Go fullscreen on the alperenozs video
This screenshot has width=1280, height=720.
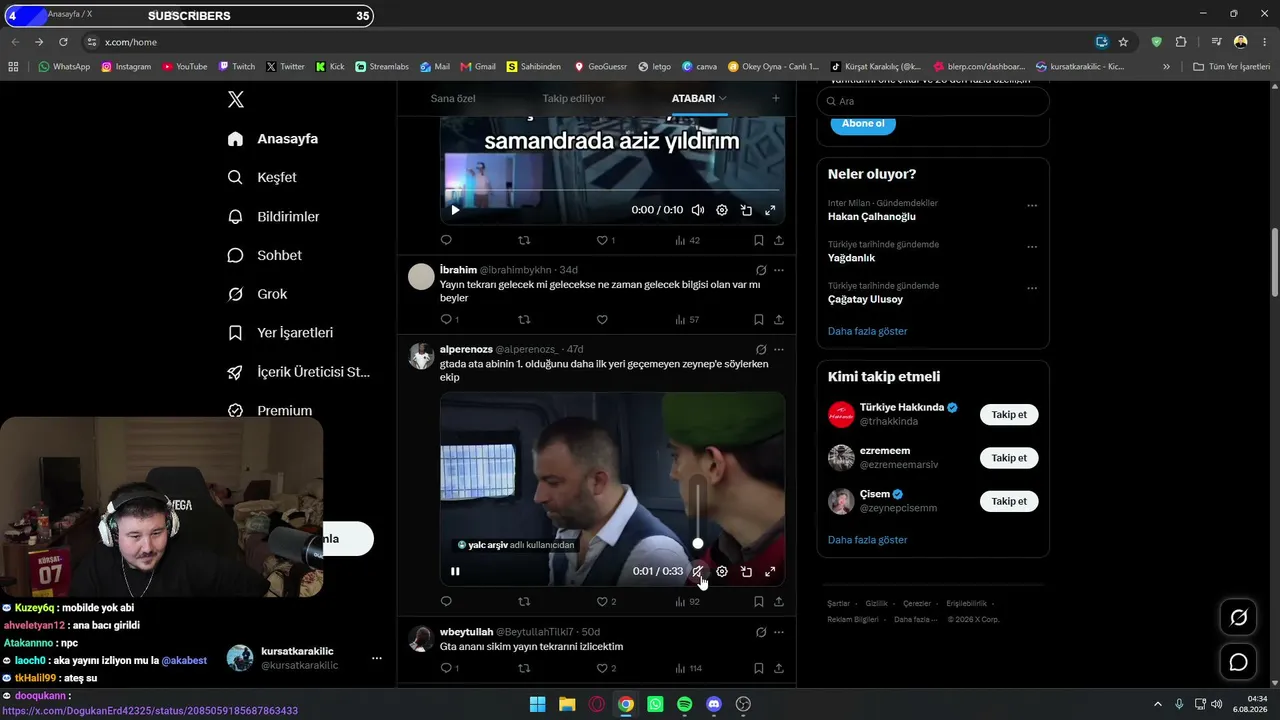[770, 572]
